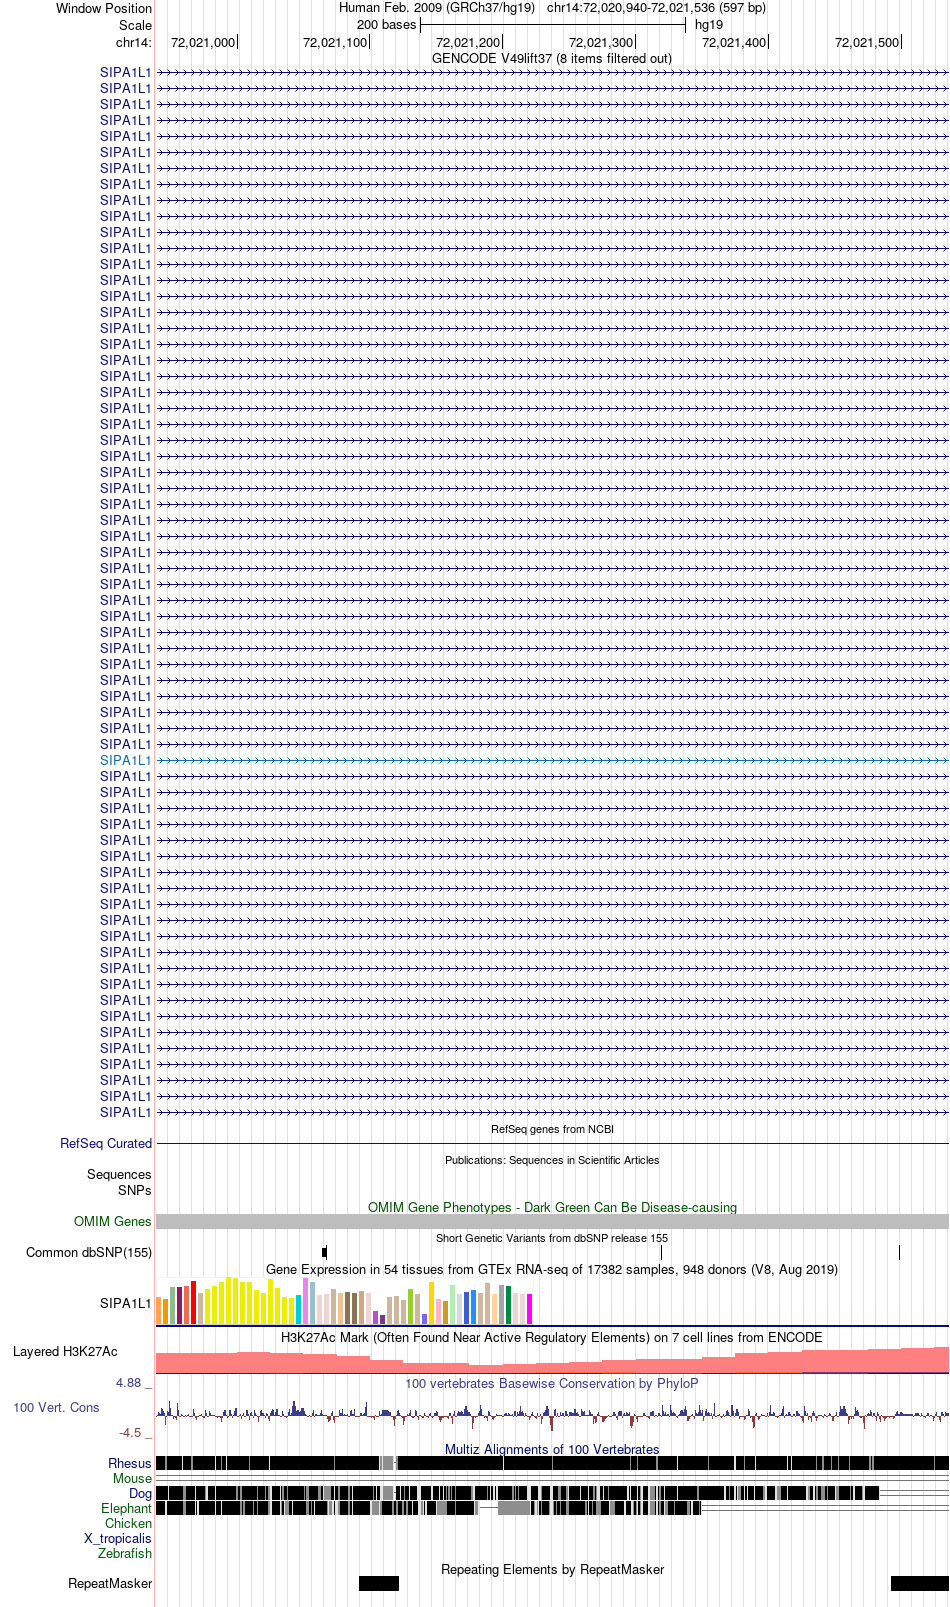
Task: Select the right RepeatMasker black block
Action: click(x=920, y=1583)
